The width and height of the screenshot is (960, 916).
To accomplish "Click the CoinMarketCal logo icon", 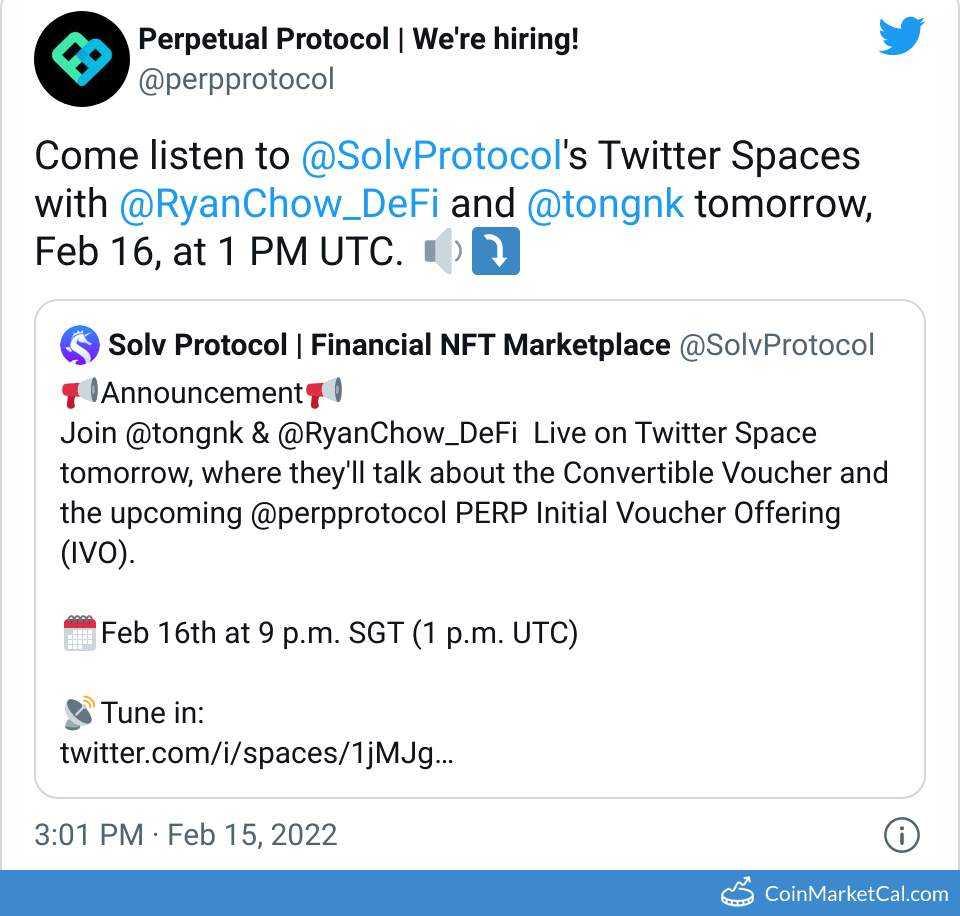I will pos(738,891).
